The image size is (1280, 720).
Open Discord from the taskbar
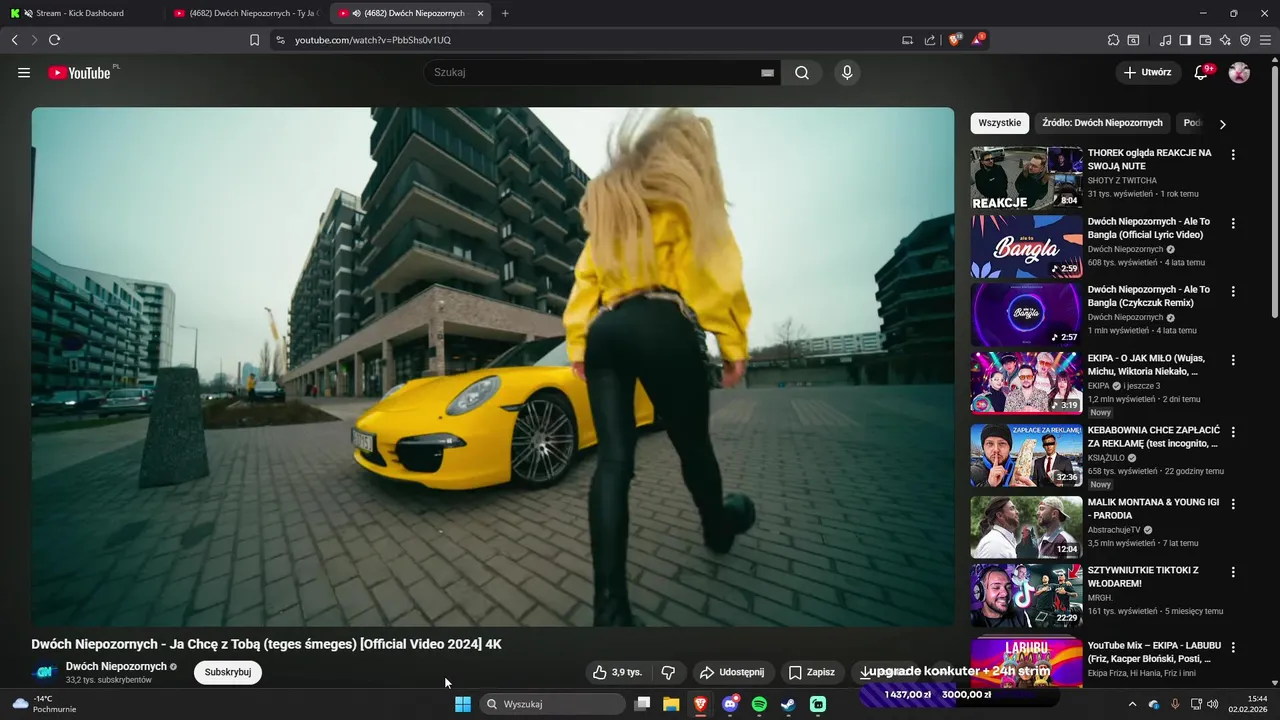tap(730, 704)
